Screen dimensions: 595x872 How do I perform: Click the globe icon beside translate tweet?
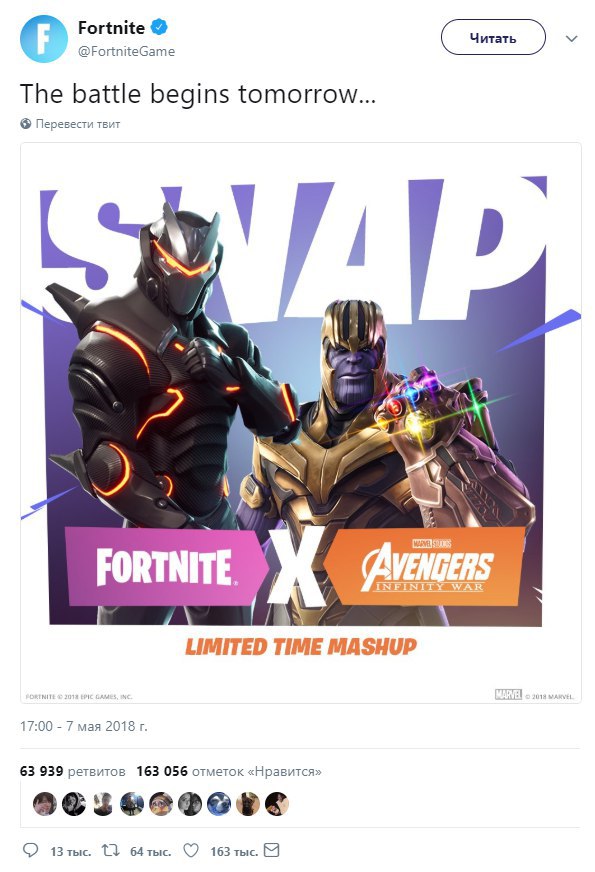(26, 124)
